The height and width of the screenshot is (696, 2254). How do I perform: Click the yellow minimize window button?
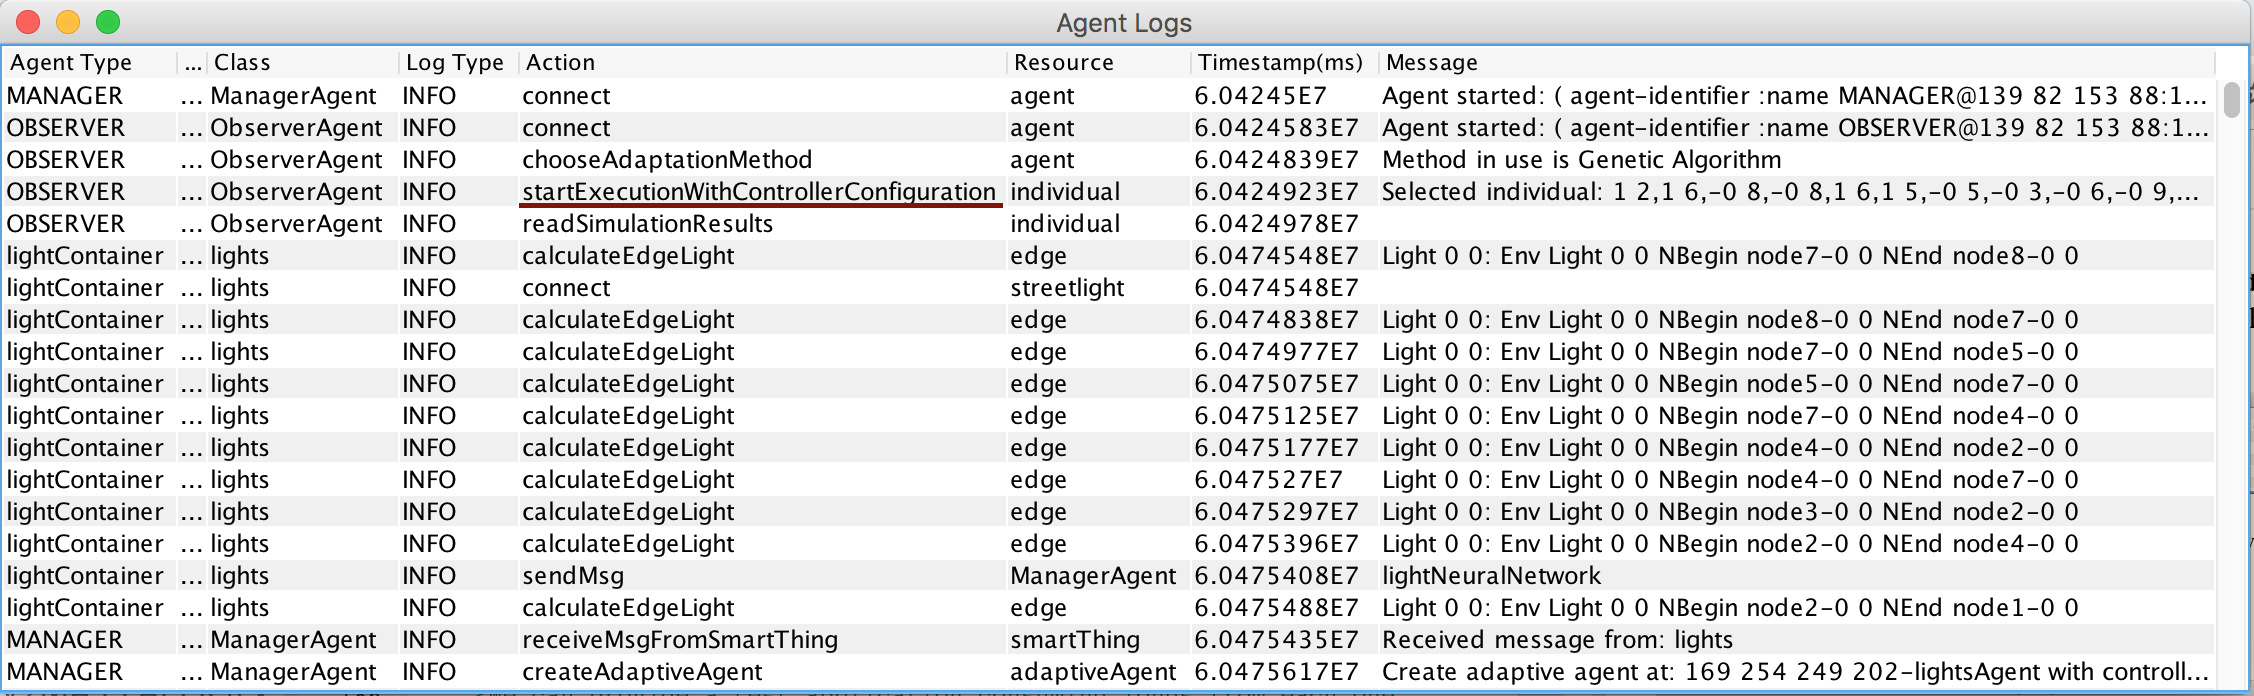68,22
